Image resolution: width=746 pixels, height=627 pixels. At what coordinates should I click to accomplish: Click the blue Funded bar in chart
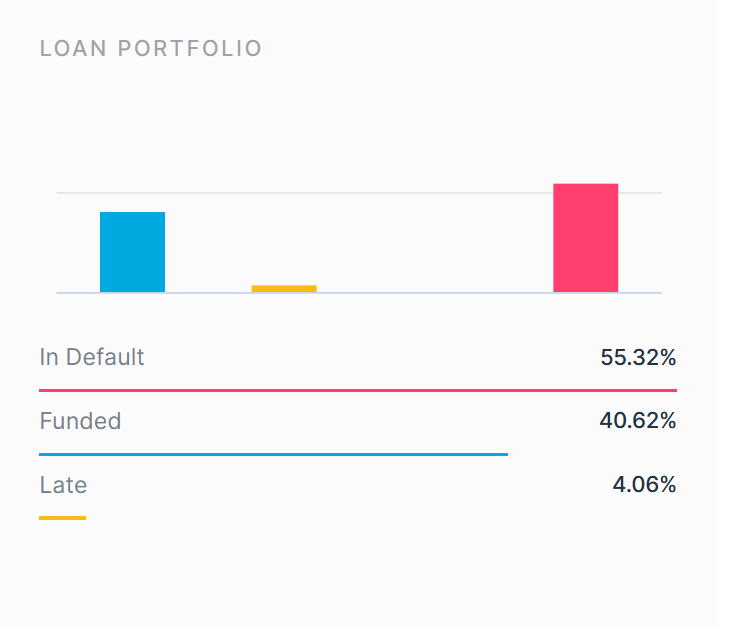[x=132, y=252]
